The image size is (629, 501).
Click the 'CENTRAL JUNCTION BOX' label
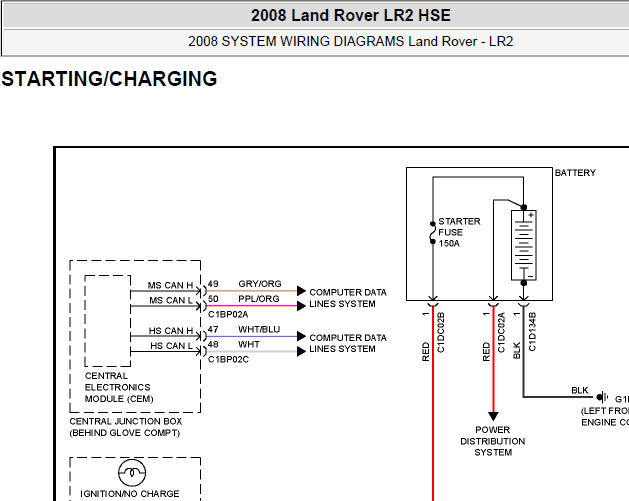coord(126,422)
